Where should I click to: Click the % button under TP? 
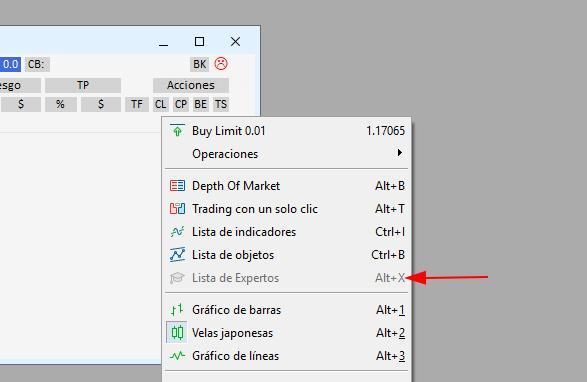click(x=61, y=104)
